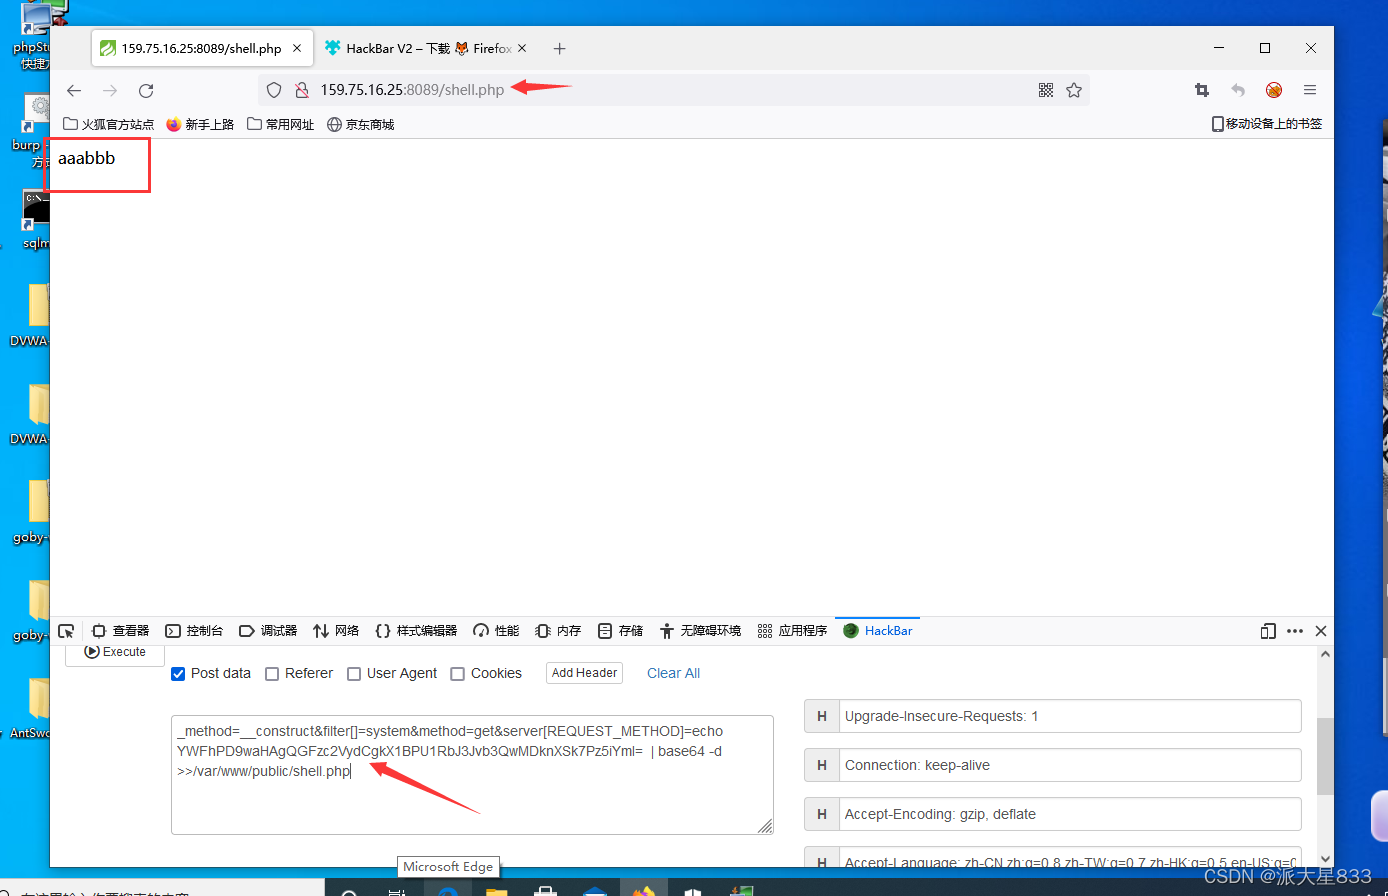Screen dimensions: 1388x896
Task: Toggle responsive design mode in devtools
Action: [x=1268, y=631]
